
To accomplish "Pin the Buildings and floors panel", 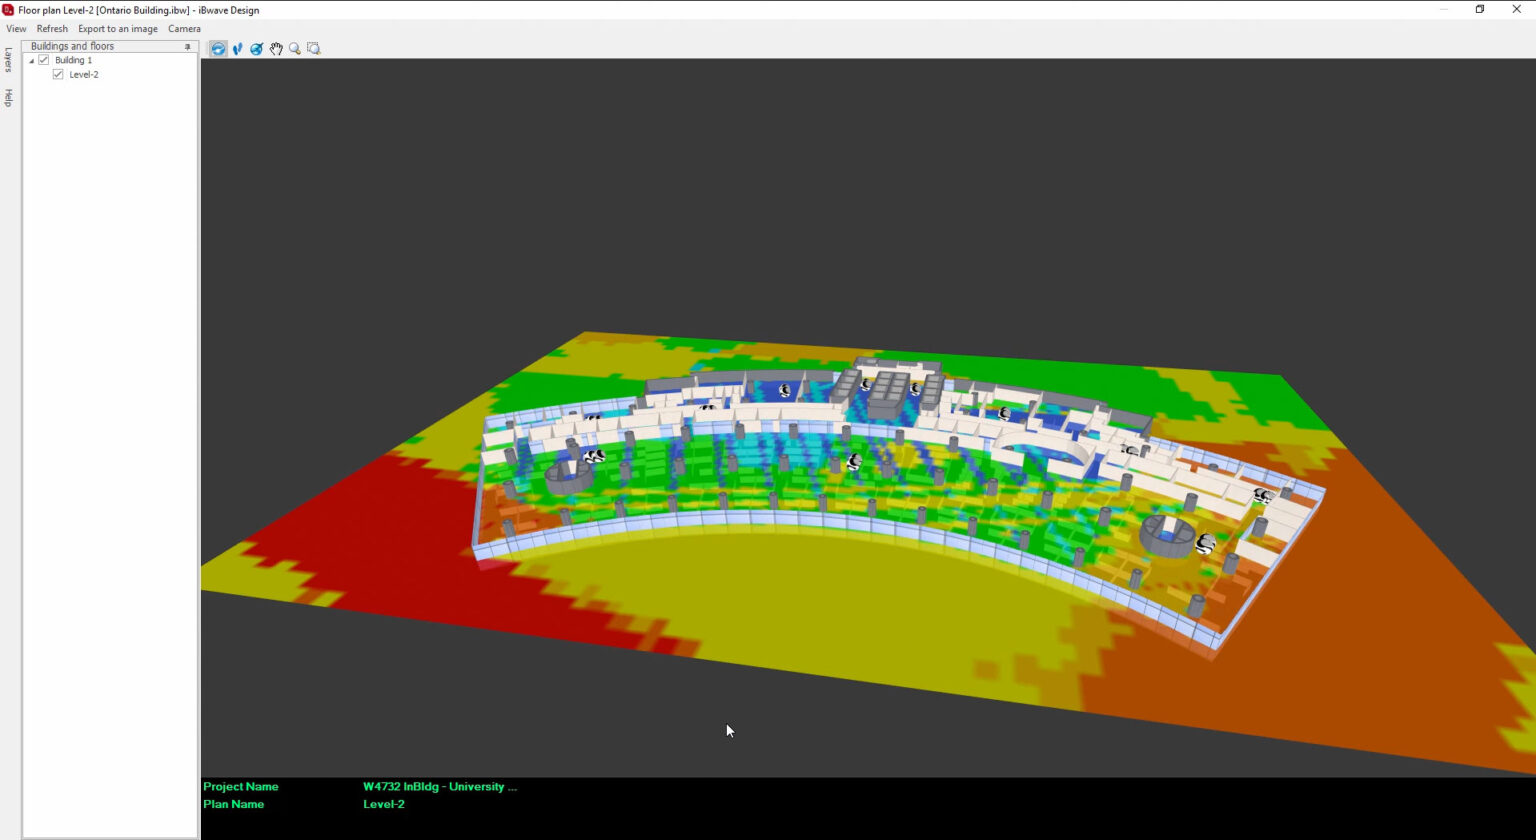I will click(187, 46).
